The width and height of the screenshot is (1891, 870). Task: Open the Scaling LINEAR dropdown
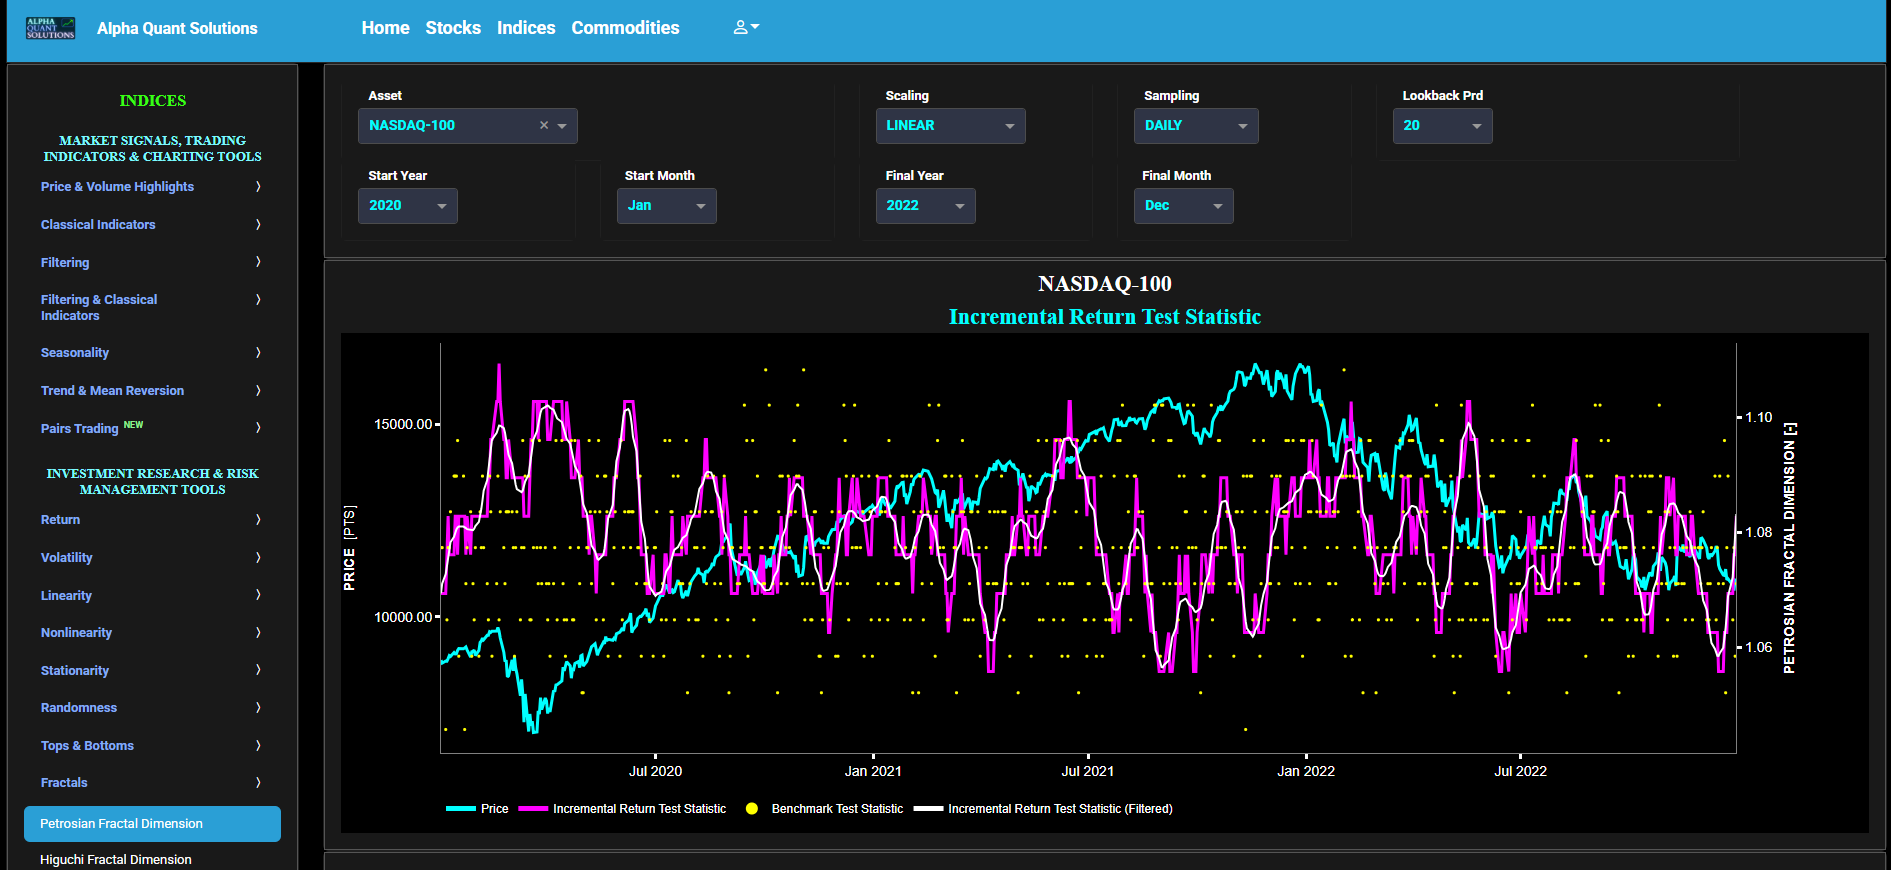click(950, 126)
